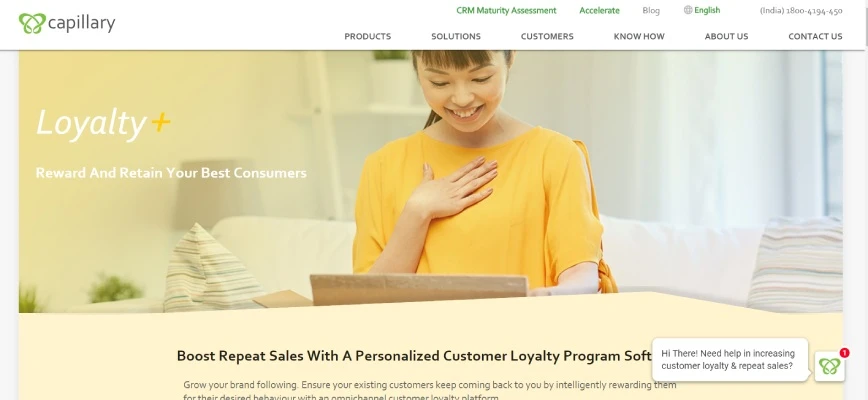Click the Capillary butterfly logo icon
This screenshot has height=400, width=868.
pos(32,23)
